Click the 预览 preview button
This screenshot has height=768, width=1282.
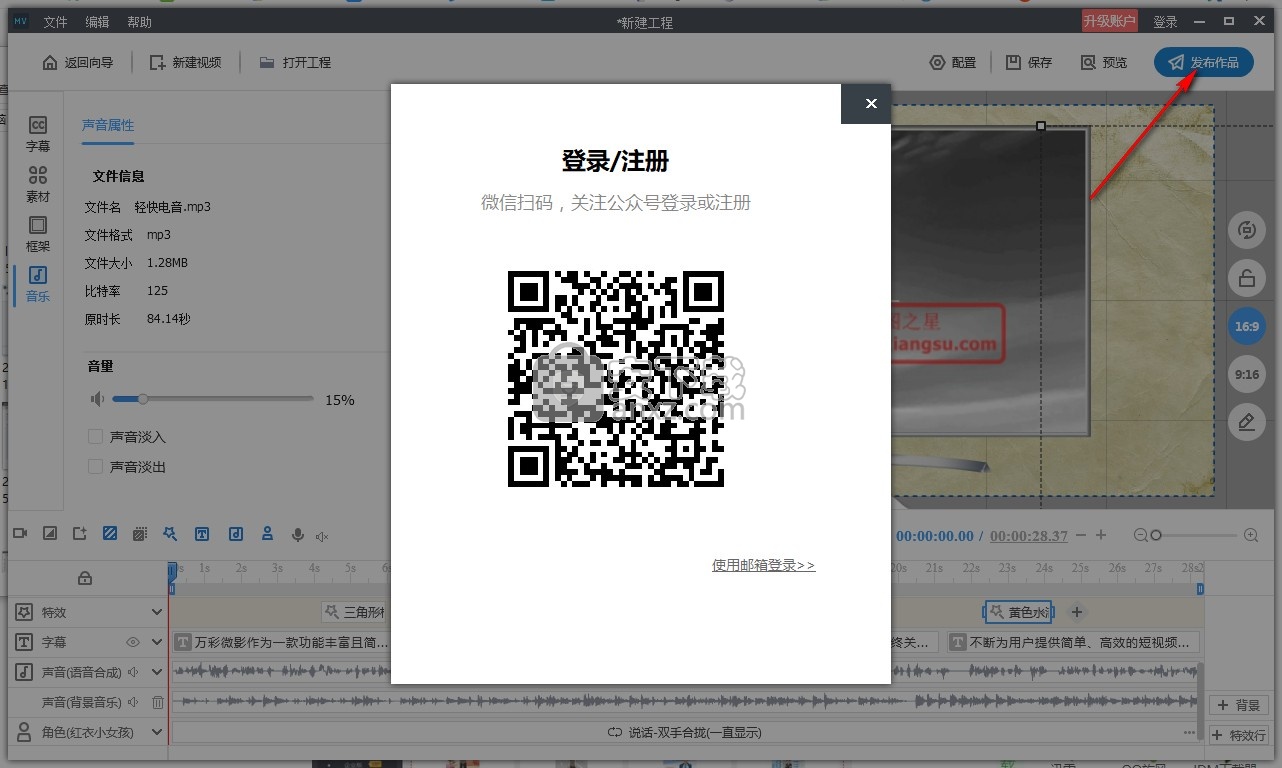1104,62
